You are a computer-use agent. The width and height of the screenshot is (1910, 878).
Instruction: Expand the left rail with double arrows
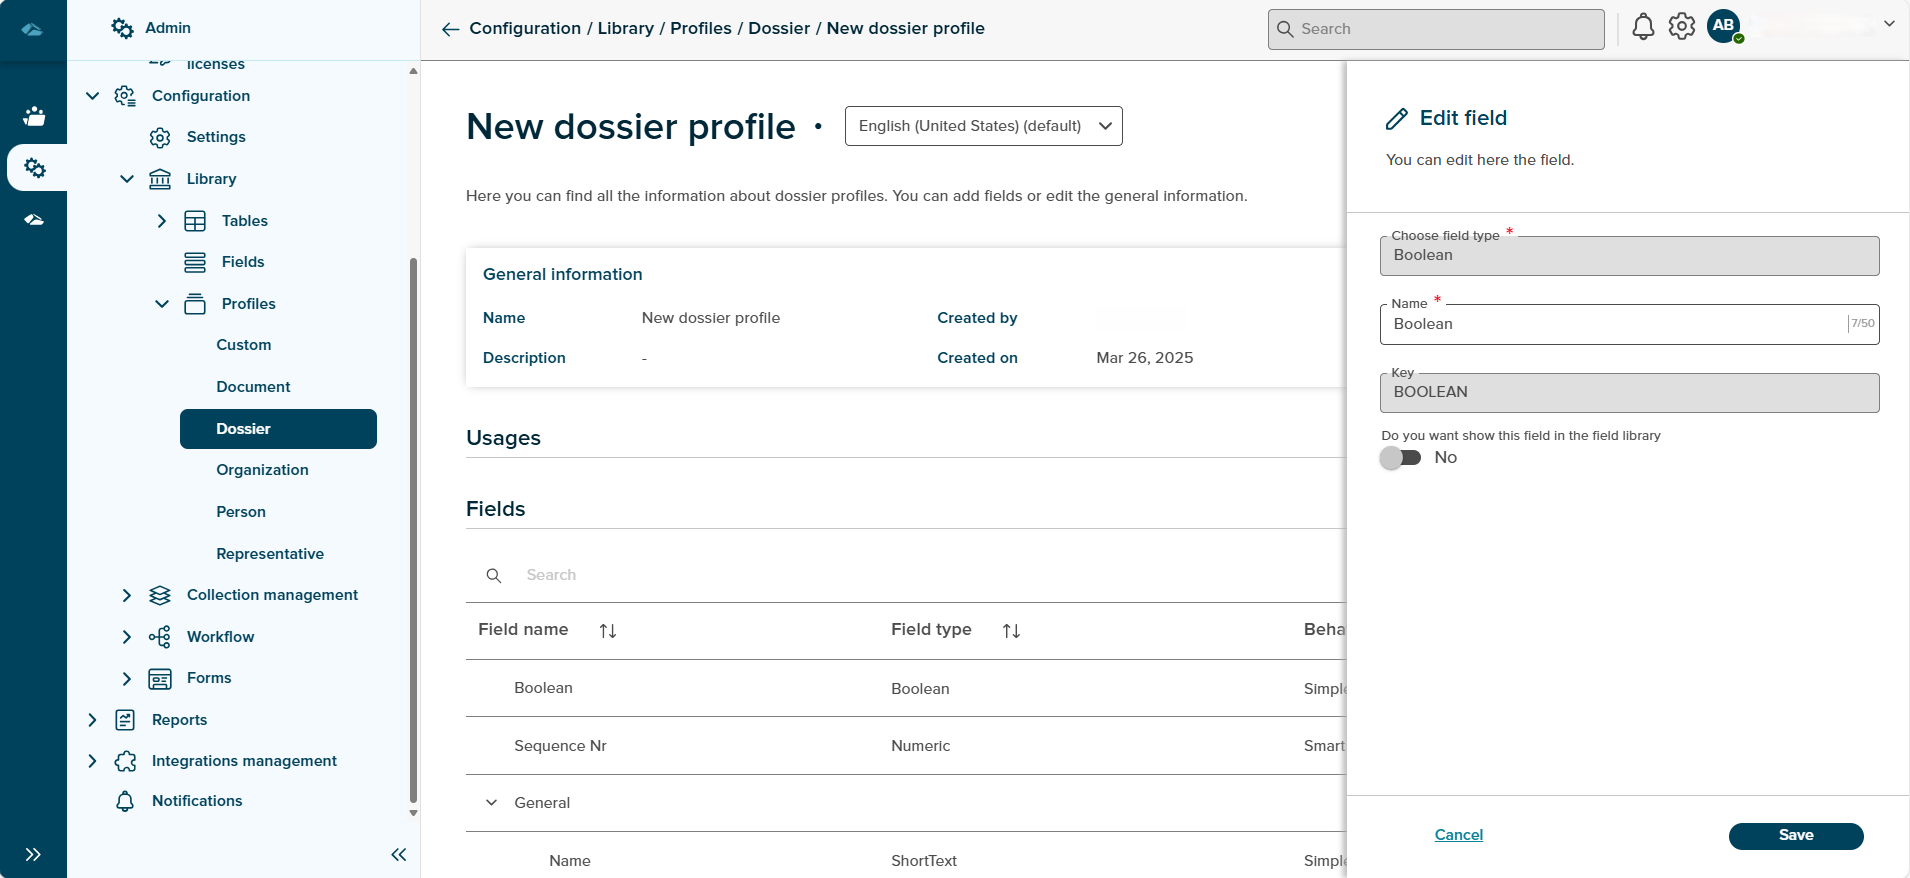[33, 854]
